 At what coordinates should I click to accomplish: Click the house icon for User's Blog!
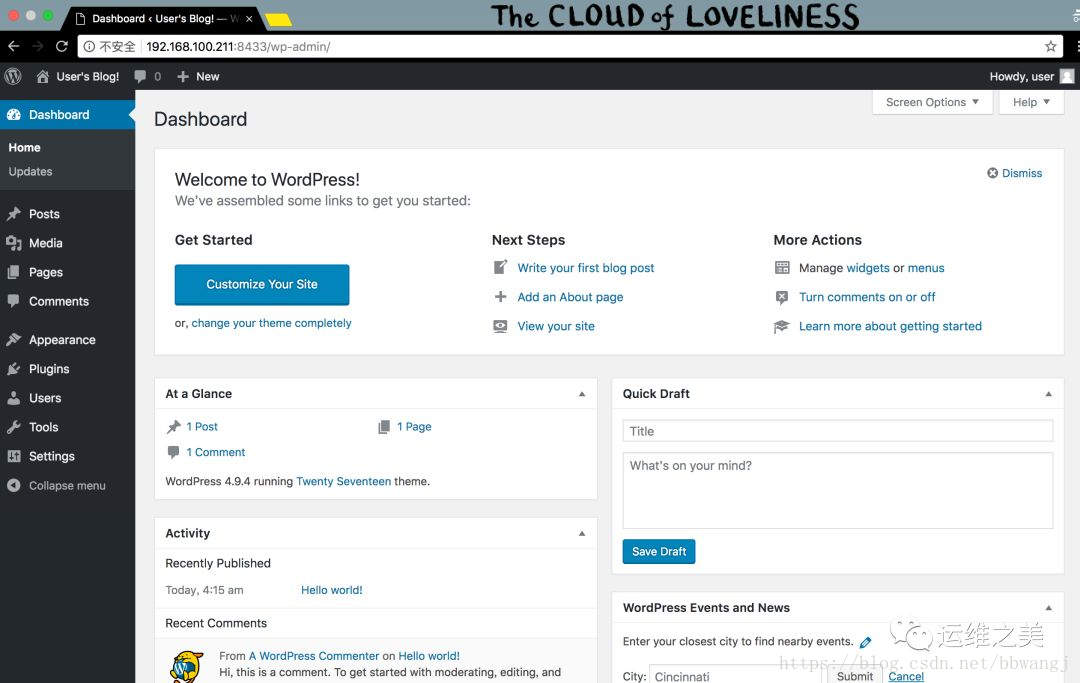pos(43,76)
